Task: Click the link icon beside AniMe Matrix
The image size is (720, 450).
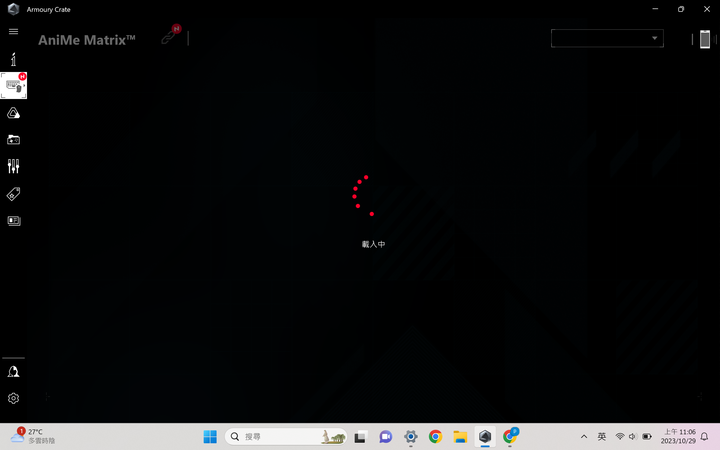Action: pos(170,36)
